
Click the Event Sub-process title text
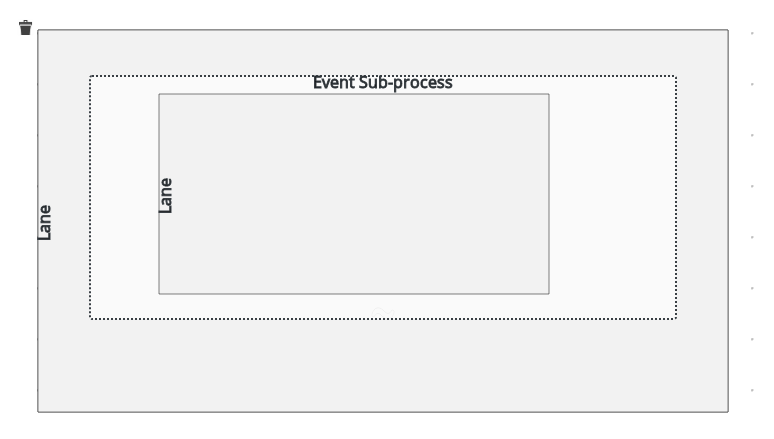[x=383, y=83]
